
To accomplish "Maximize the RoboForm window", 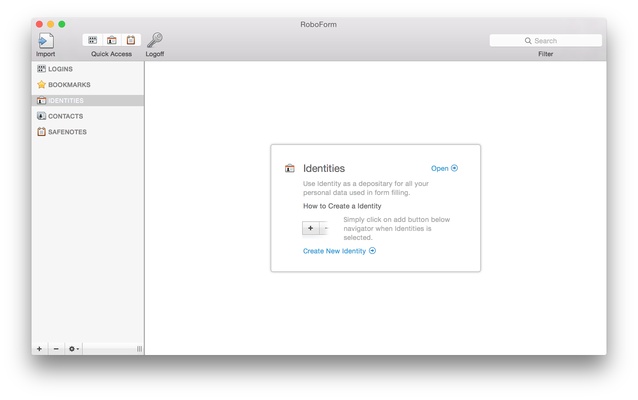I will coord(62,24).
